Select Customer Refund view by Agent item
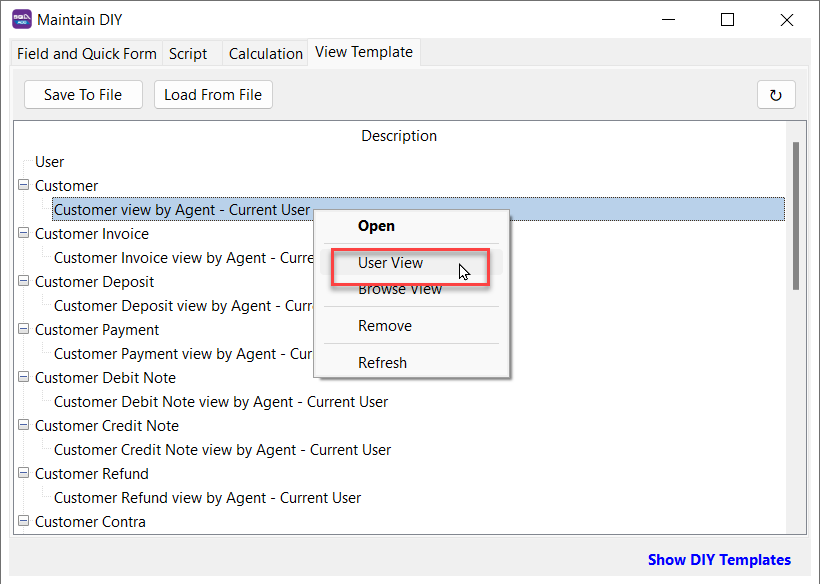Image resolution: width=820 pixels, height=584 pixels. tap(207, 498)
